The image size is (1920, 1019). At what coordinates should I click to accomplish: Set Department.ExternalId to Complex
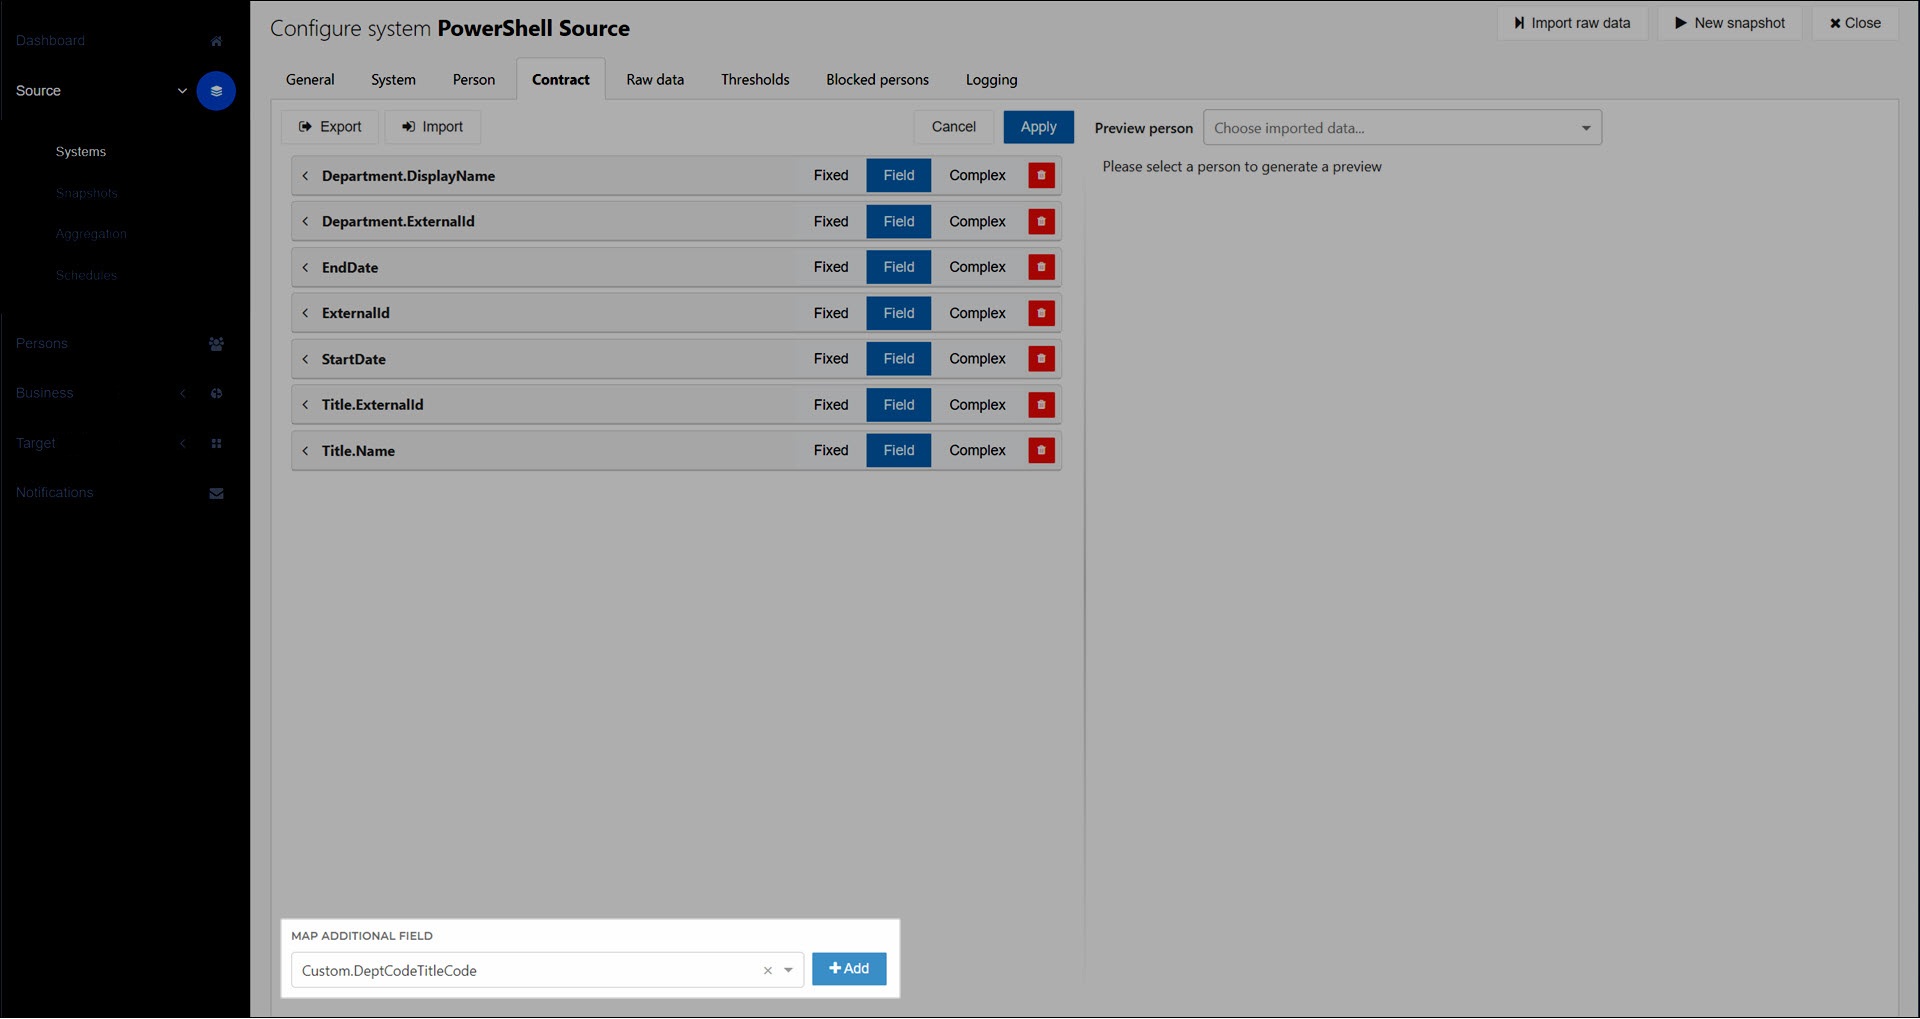[x=977, y=221]
